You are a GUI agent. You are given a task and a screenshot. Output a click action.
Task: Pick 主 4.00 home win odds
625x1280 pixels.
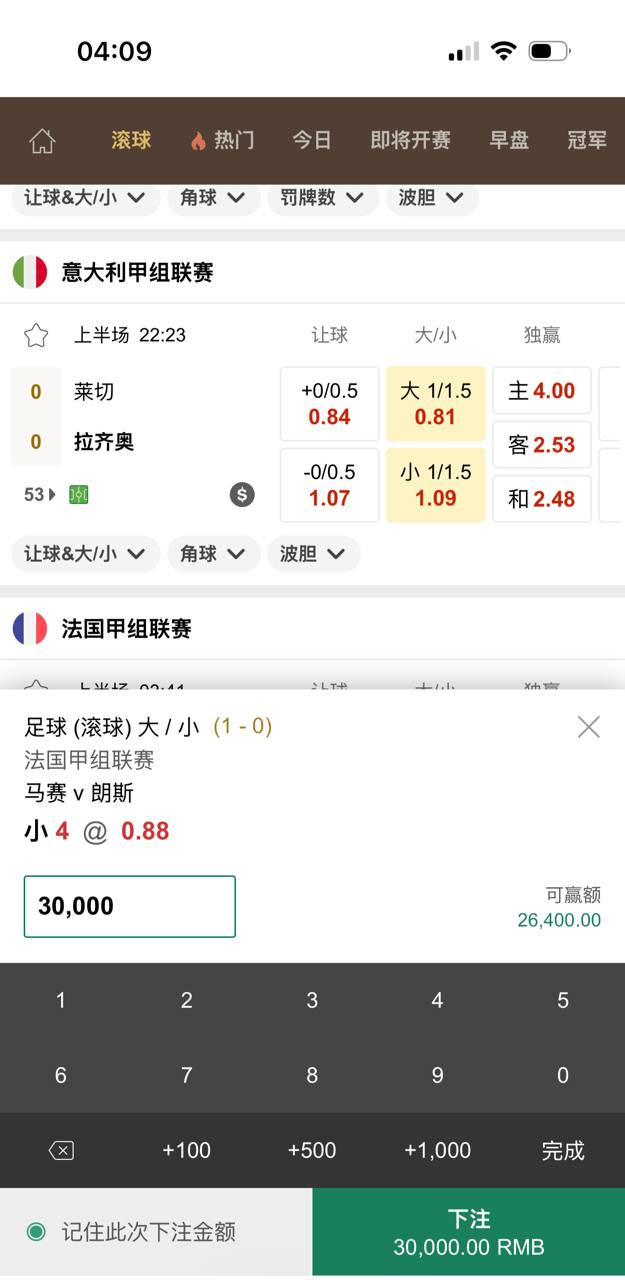pyautogui.click(x=541, y=391)
